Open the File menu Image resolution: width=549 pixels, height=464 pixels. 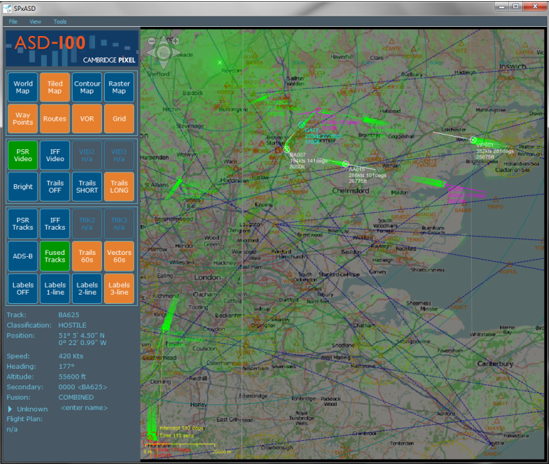coord(13,21)
